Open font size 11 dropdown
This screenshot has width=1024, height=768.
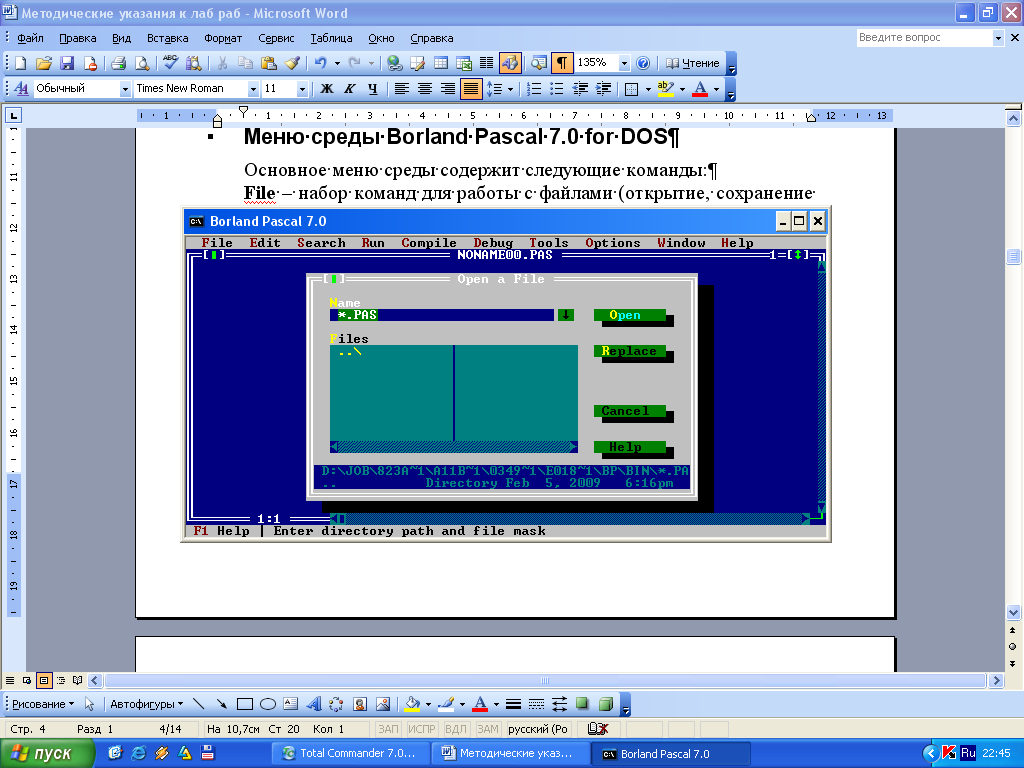coord(302,89)
